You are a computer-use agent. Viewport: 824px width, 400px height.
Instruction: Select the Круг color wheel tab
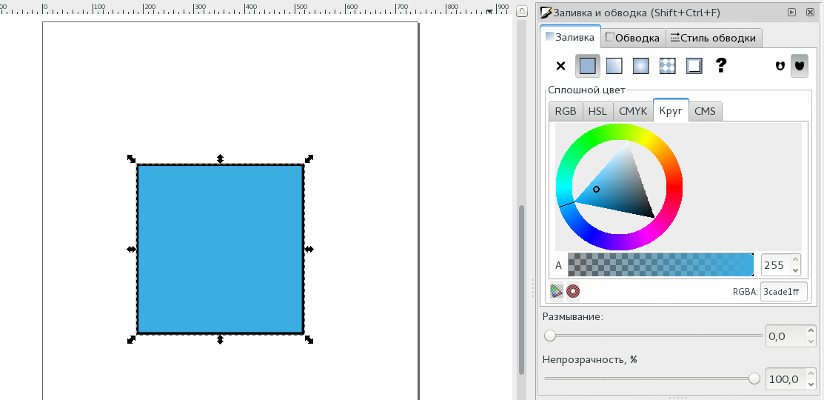pos(671,110)
